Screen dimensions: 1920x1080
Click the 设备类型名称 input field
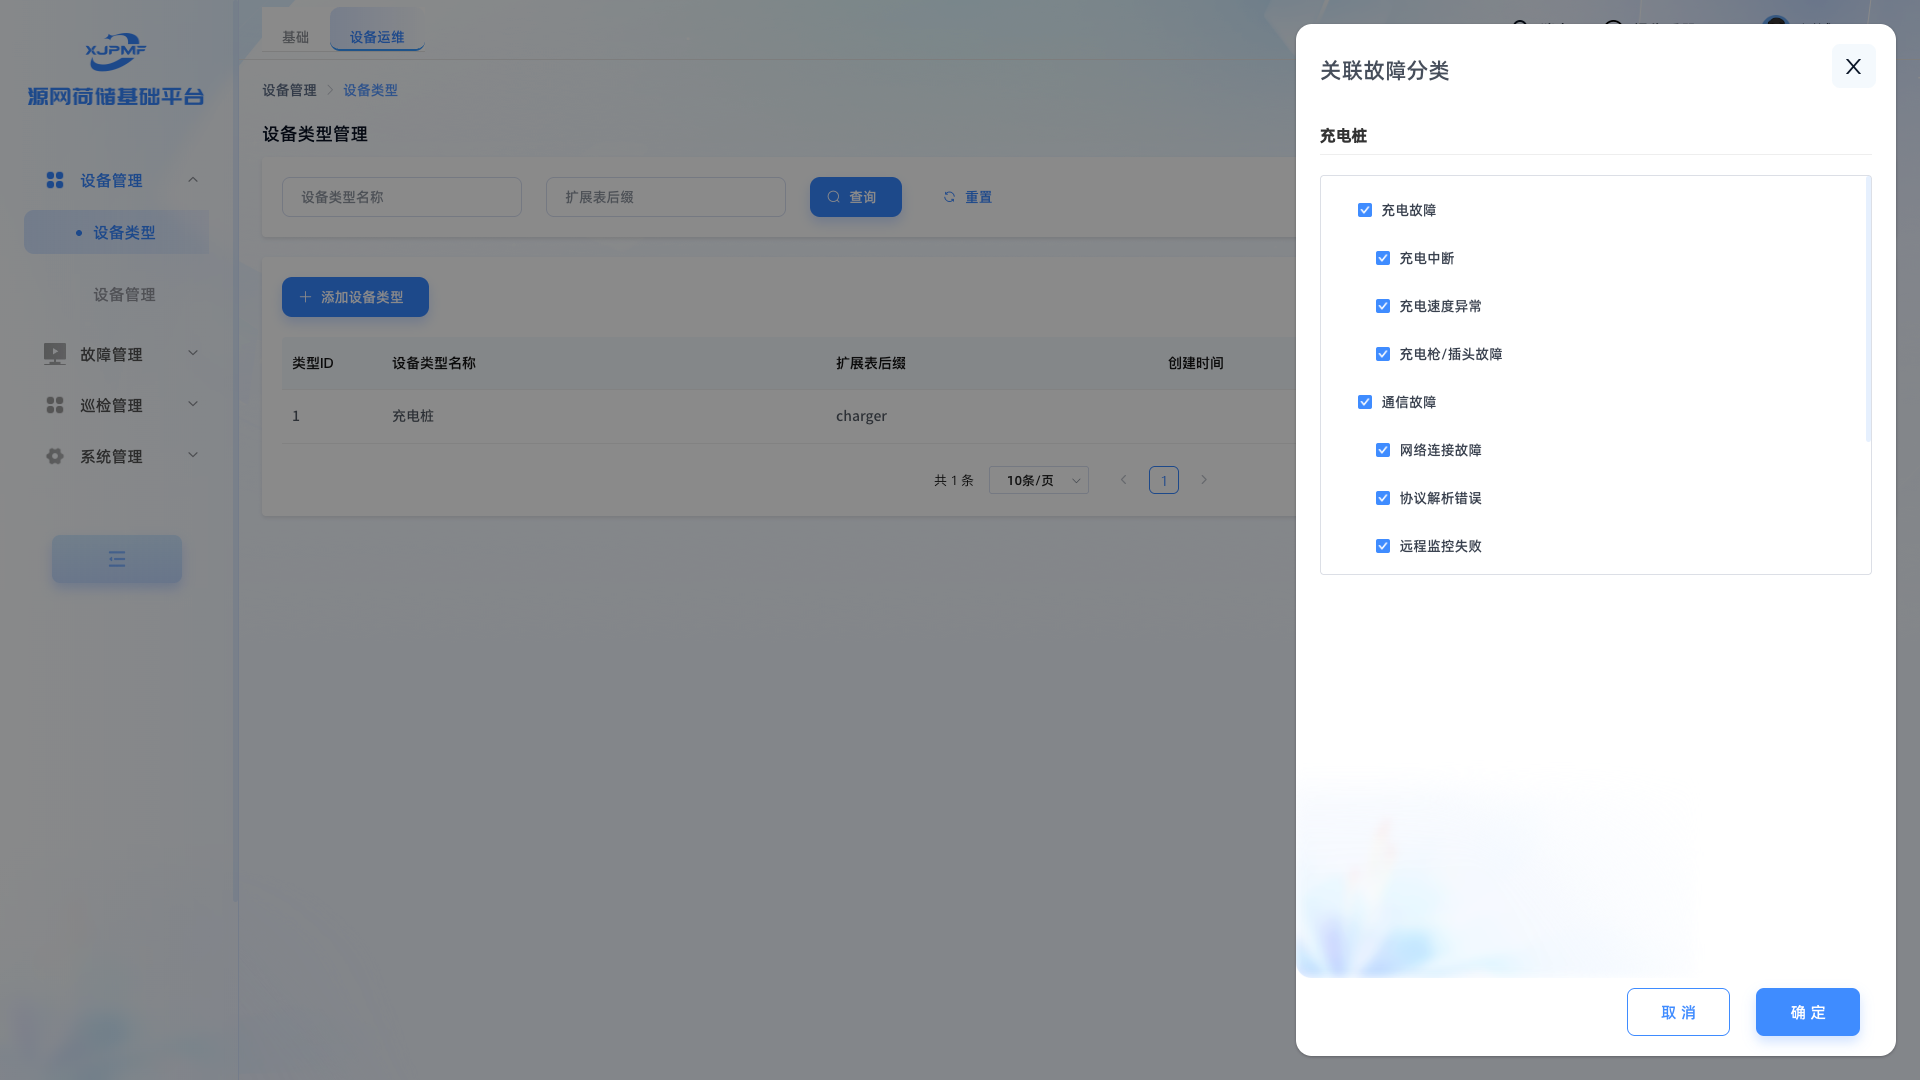[402, 197]
